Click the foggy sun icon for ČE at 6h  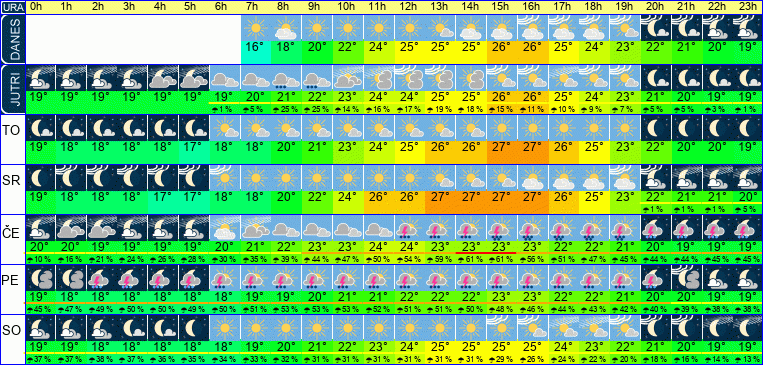225,228
